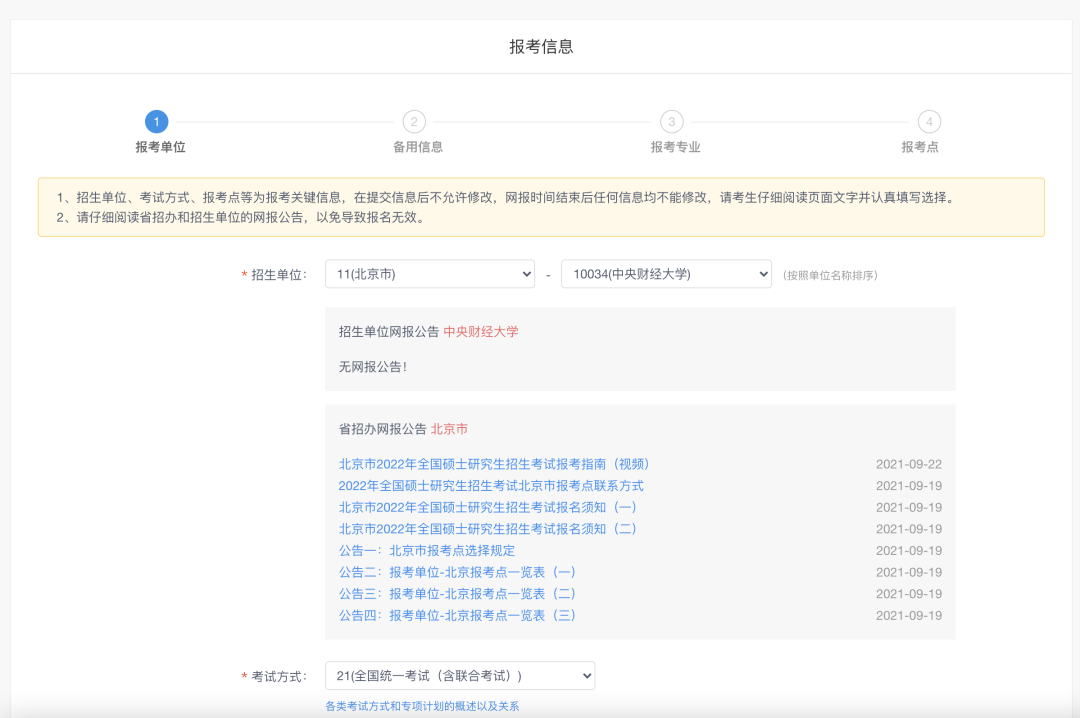Select step label 报考点
Viewport: 1080px width, 718px height.
pos(920,147)
